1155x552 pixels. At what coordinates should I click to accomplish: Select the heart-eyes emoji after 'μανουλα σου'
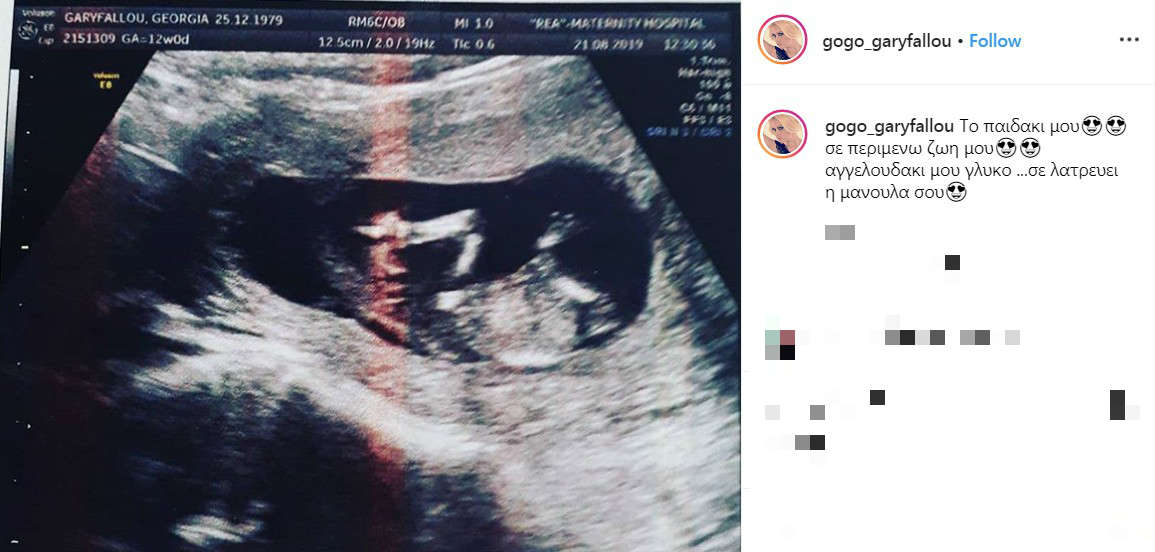955,193
